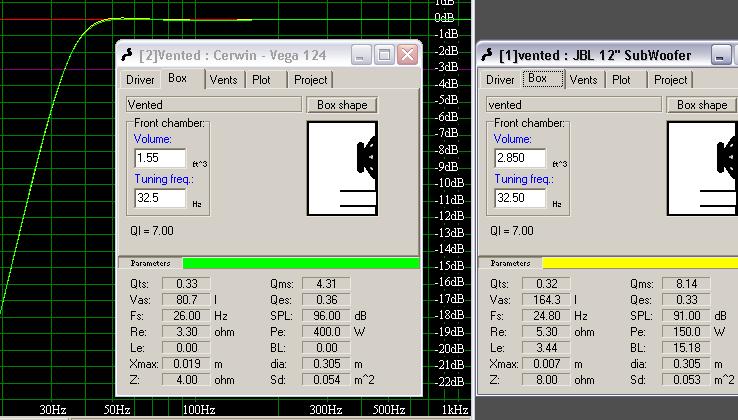Switch to Vents tab in JBL SubWoofer window
Viewport: 738px width, 420px height.
[584, 80]
